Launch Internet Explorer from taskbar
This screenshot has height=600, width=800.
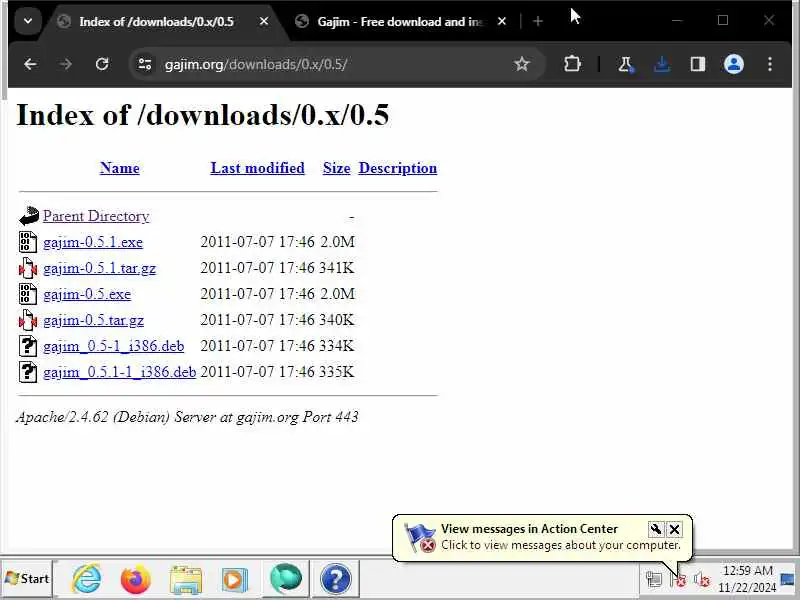pos(86,579)
